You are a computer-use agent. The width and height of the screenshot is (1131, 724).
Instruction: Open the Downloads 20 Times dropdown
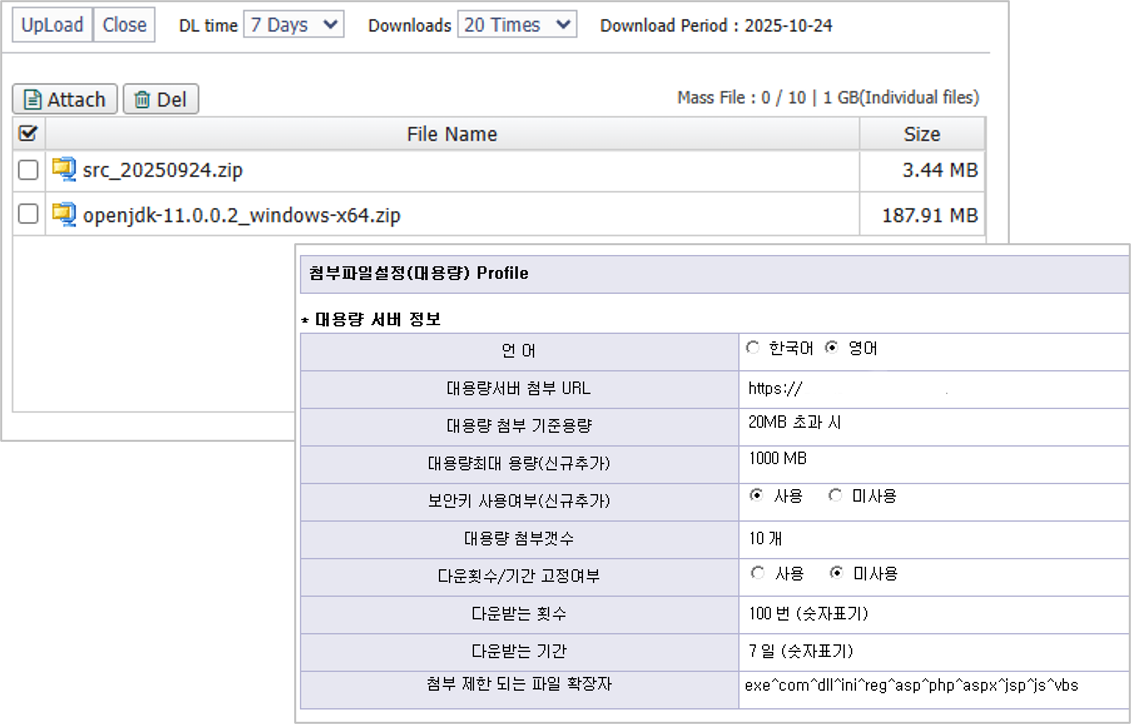pyautogui.click(x=516, y=25)
